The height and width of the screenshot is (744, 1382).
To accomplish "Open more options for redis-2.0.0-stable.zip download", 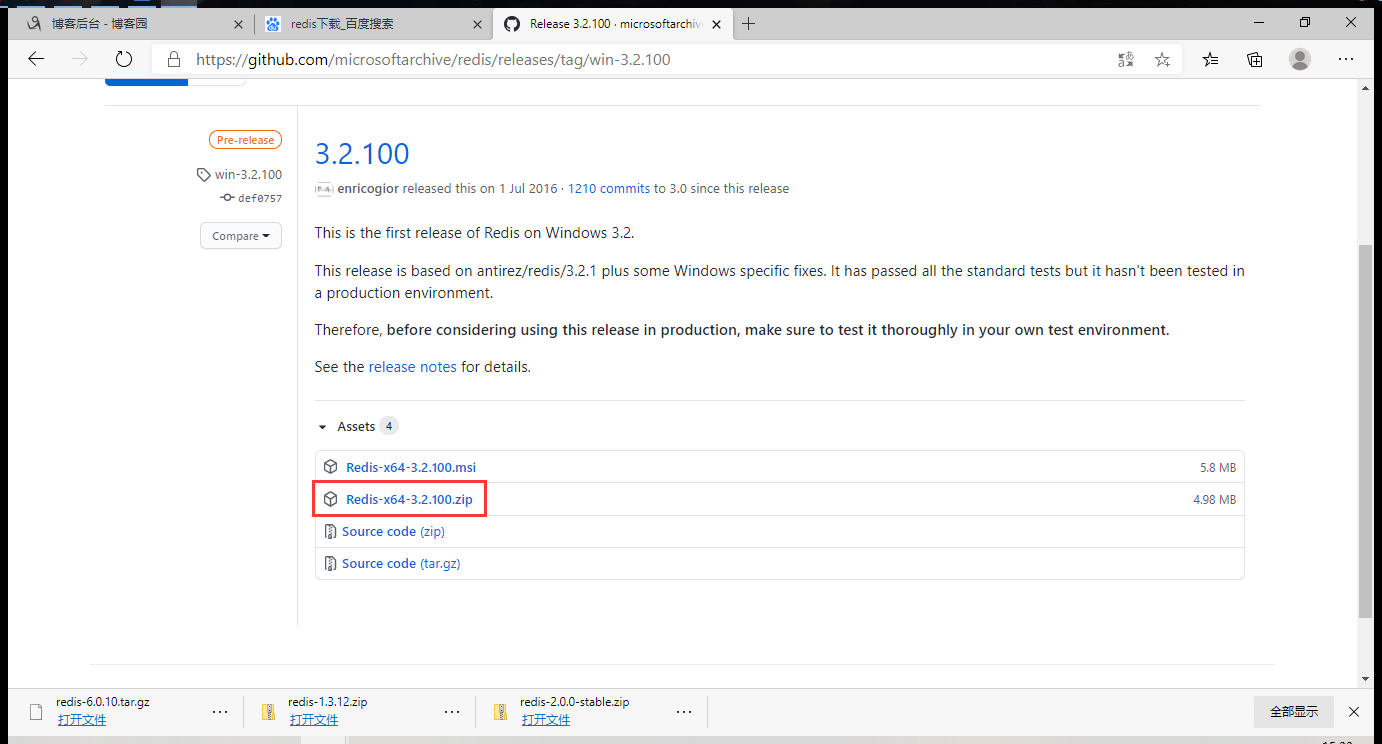I will [x=684, y=712].
